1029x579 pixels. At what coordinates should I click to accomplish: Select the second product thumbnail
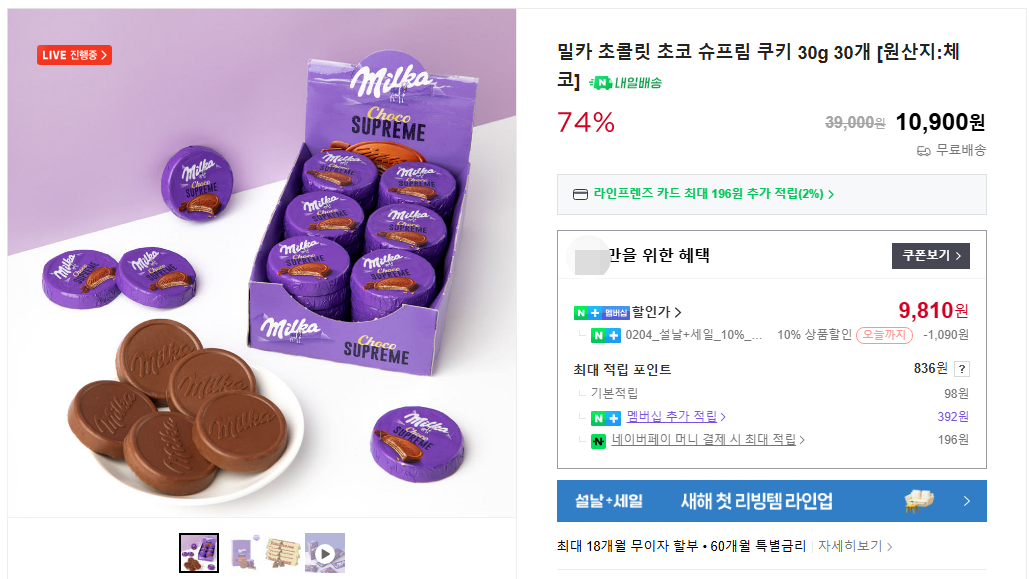tap(241, 553)
